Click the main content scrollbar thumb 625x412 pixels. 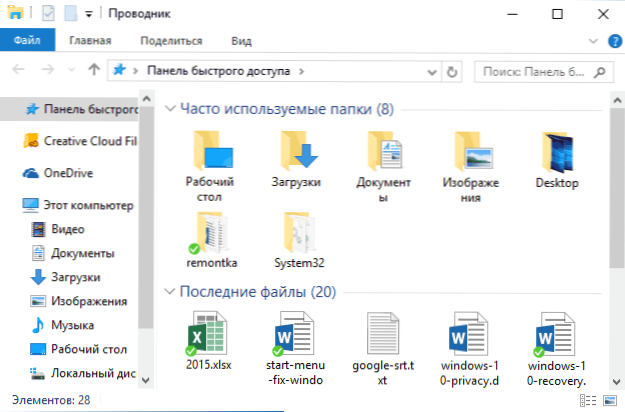tap(617, 188)
